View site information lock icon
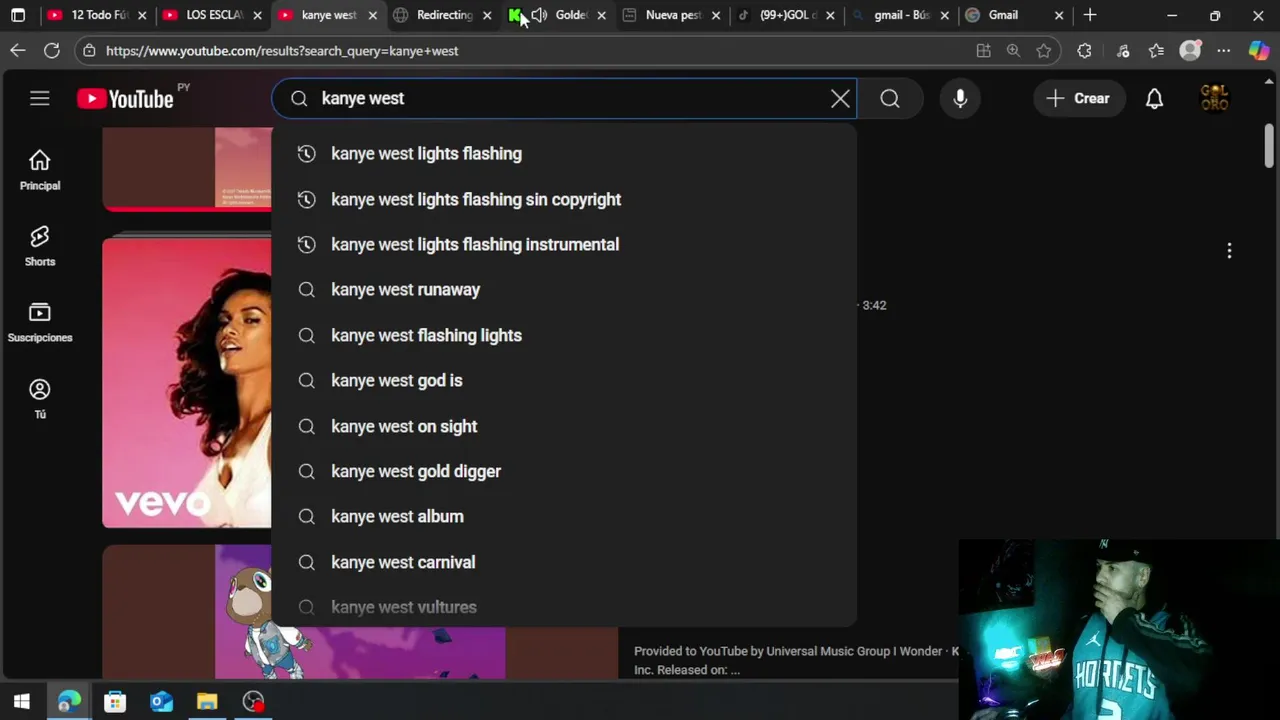Image resolution: width=1280 pixels, height=720 pixels. [x=89, y=51]
